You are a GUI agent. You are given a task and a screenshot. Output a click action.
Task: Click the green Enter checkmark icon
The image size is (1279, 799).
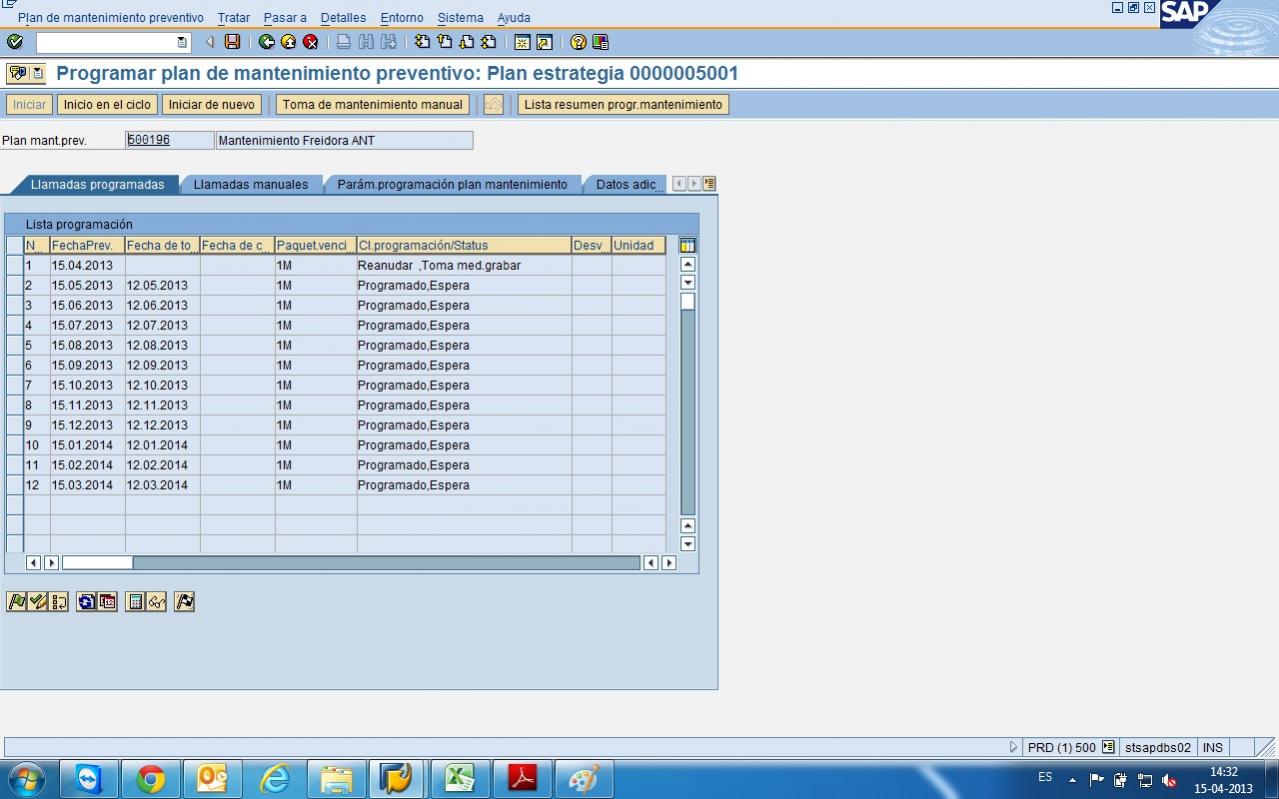pos(14,42)
